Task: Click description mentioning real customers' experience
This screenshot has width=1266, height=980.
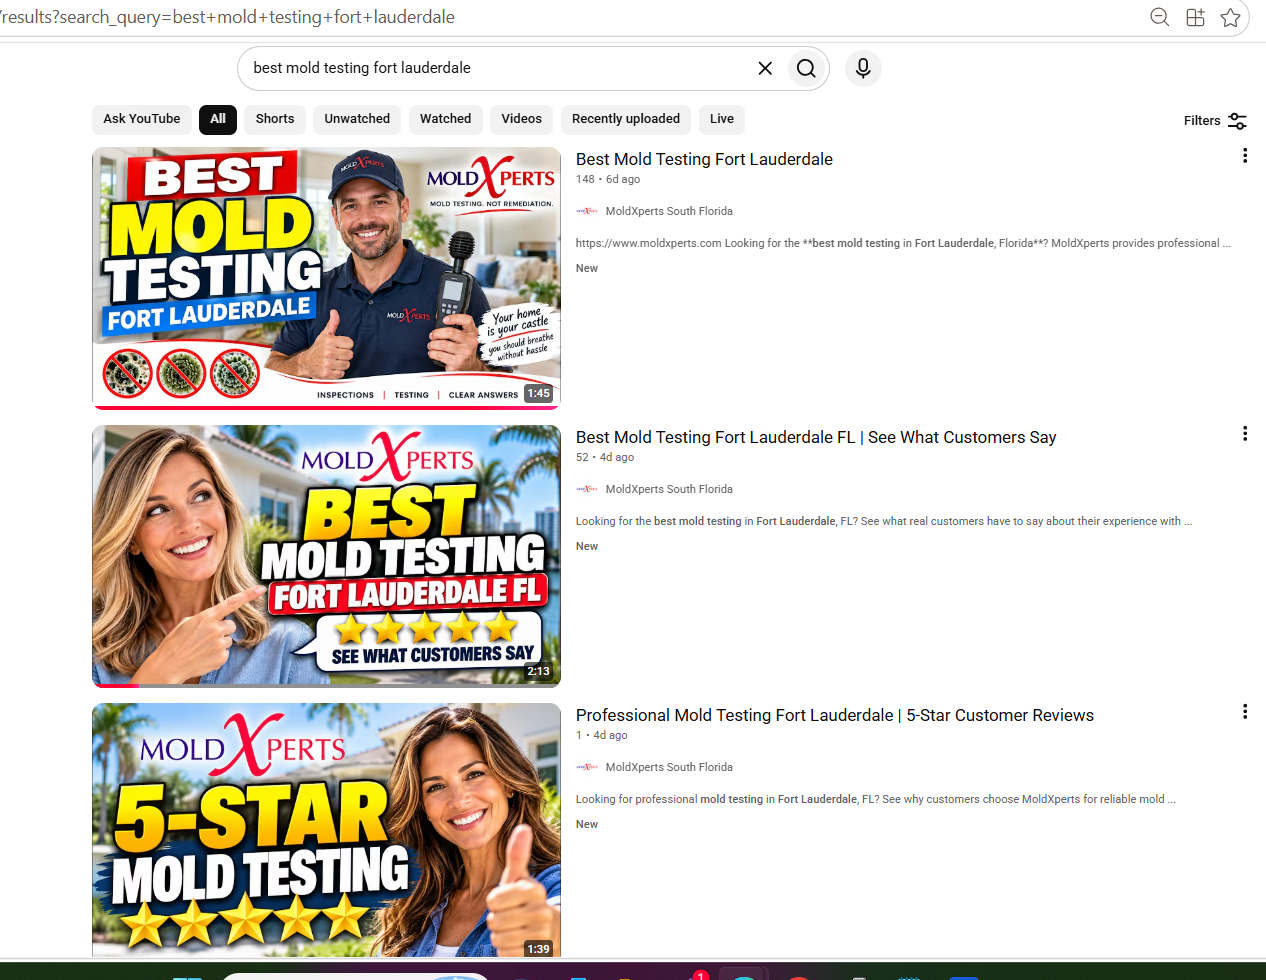Action: [884, 521]
